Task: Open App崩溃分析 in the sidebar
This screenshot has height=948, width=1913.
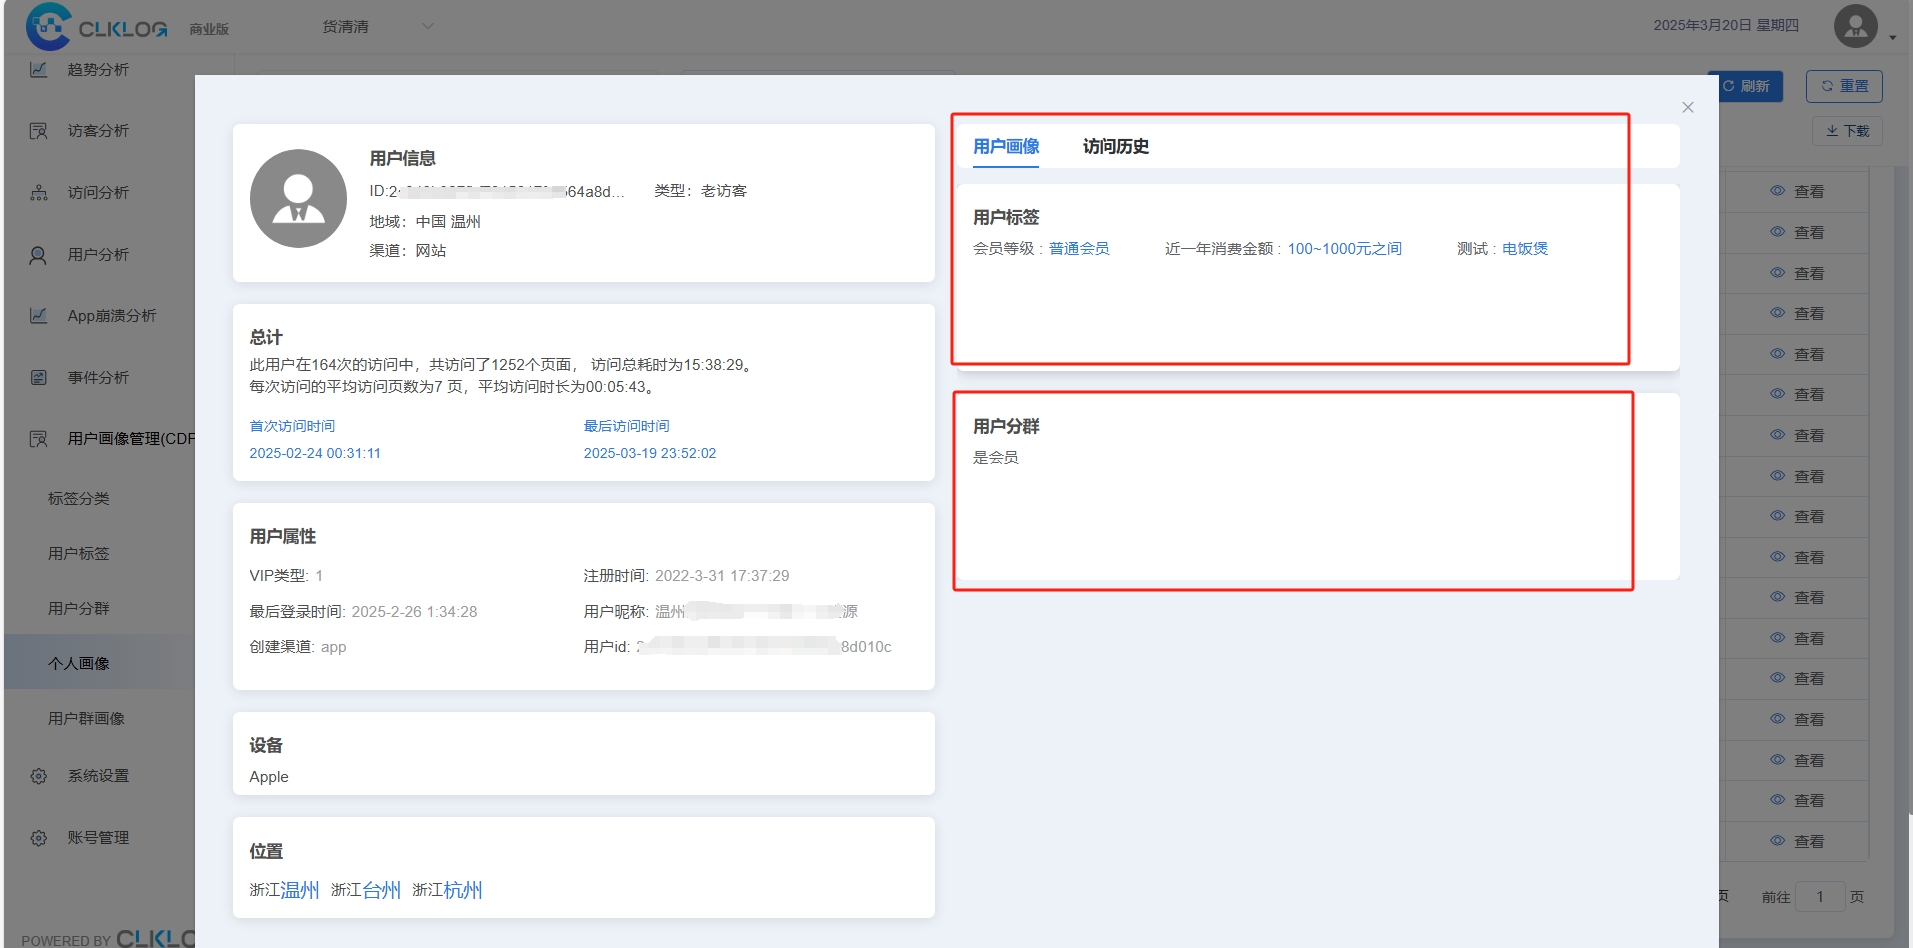Action: pyautogui.click(x=112, y=316)
